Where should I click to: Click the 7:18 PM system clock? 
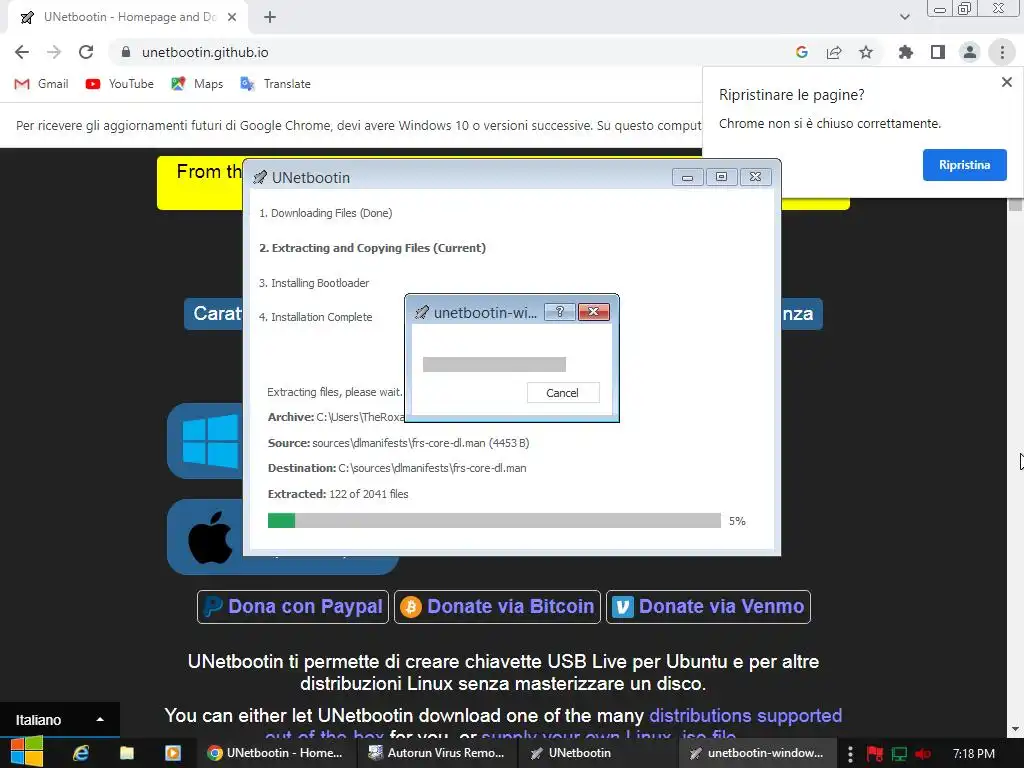(x=974, y=754)
